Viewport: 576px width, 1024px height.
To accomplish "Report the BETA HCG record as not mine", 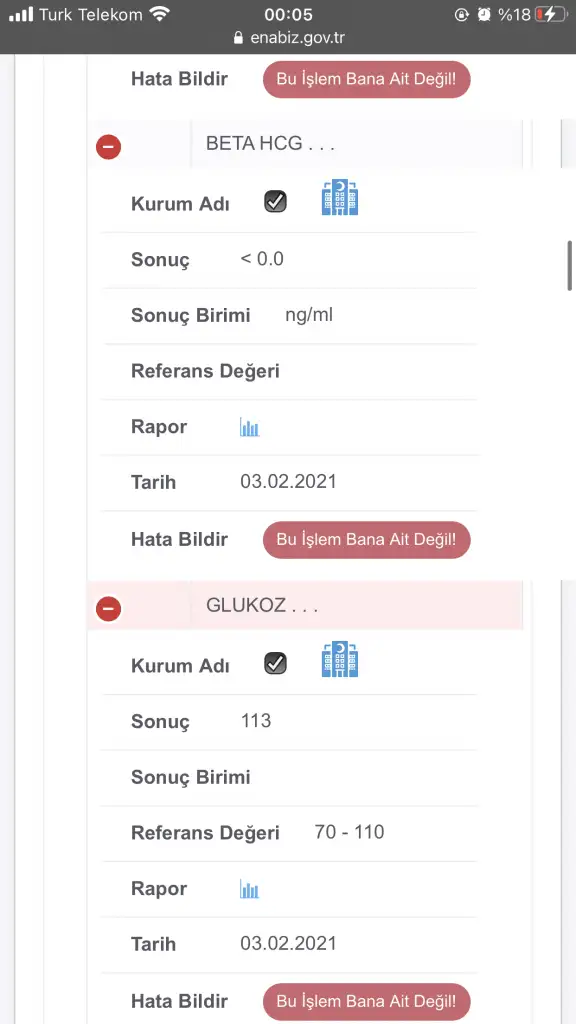I will tap(366, 540).
